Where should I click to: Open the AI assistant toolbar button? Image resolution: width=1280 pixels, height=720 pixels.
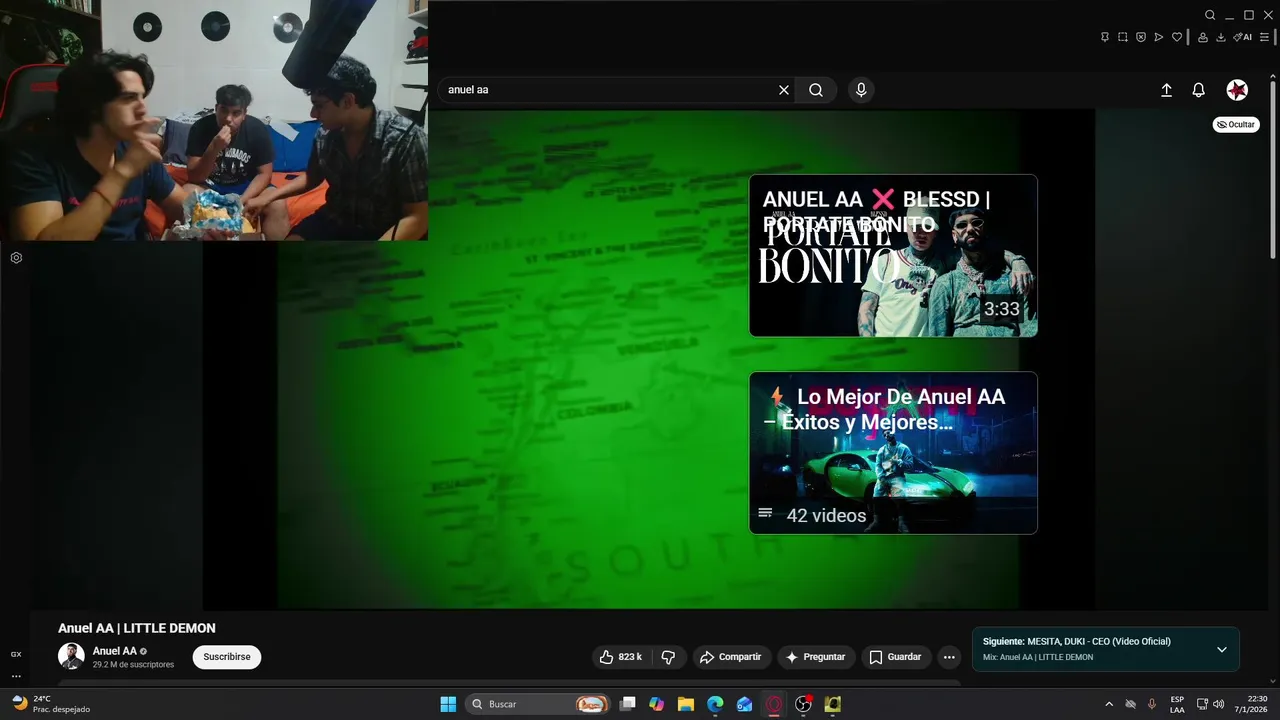coord(1242,37)
